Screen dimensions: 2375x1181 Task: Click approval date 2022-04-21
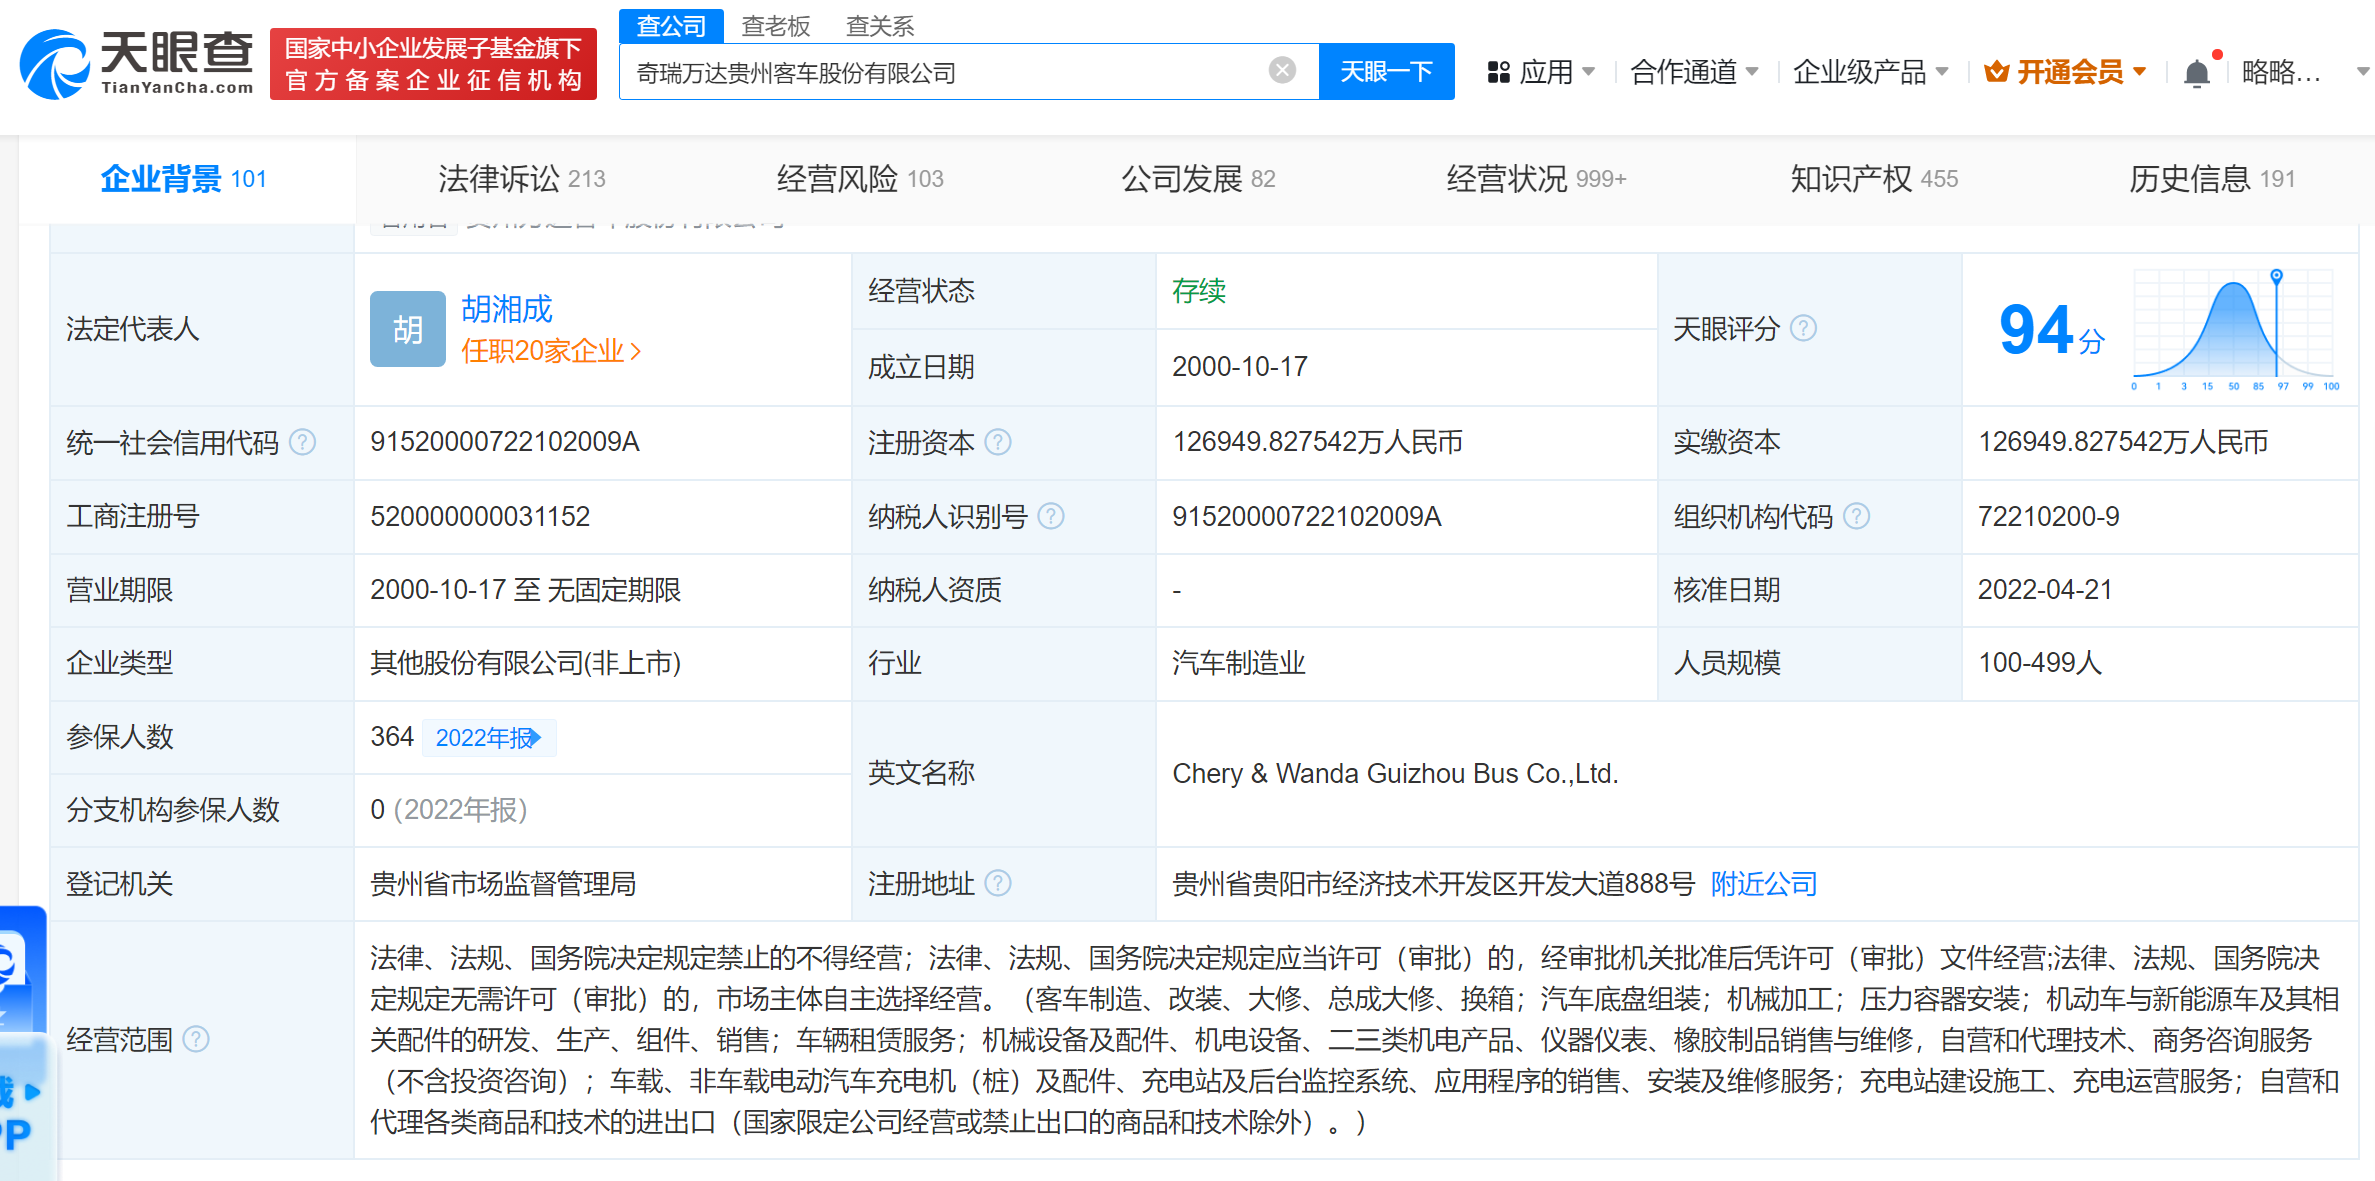2045,590
